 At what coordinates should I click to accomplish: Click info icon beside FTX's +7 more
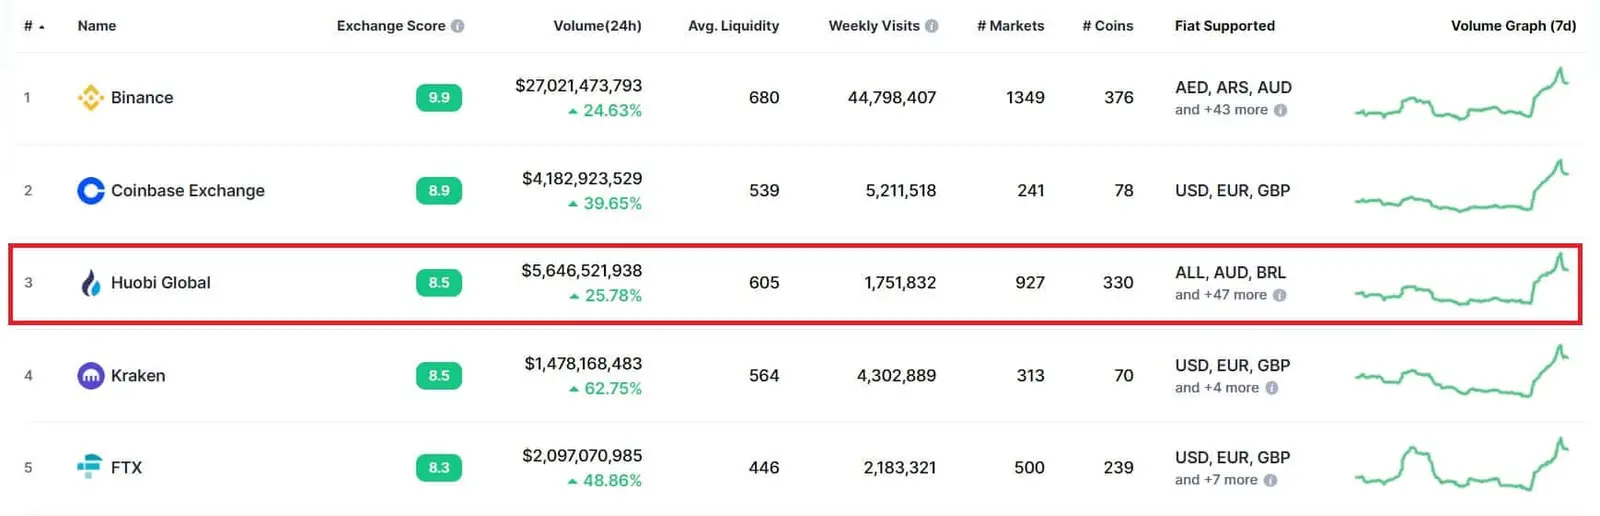[x=1270, y=480]
